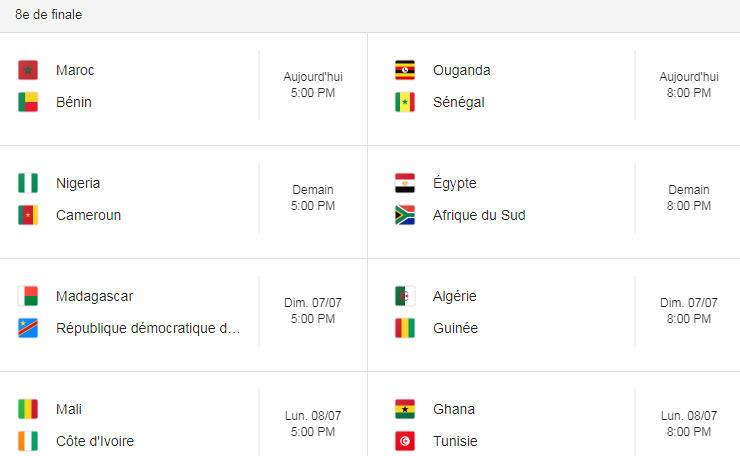Click the Cameroun flag icon

pos(28,215)
